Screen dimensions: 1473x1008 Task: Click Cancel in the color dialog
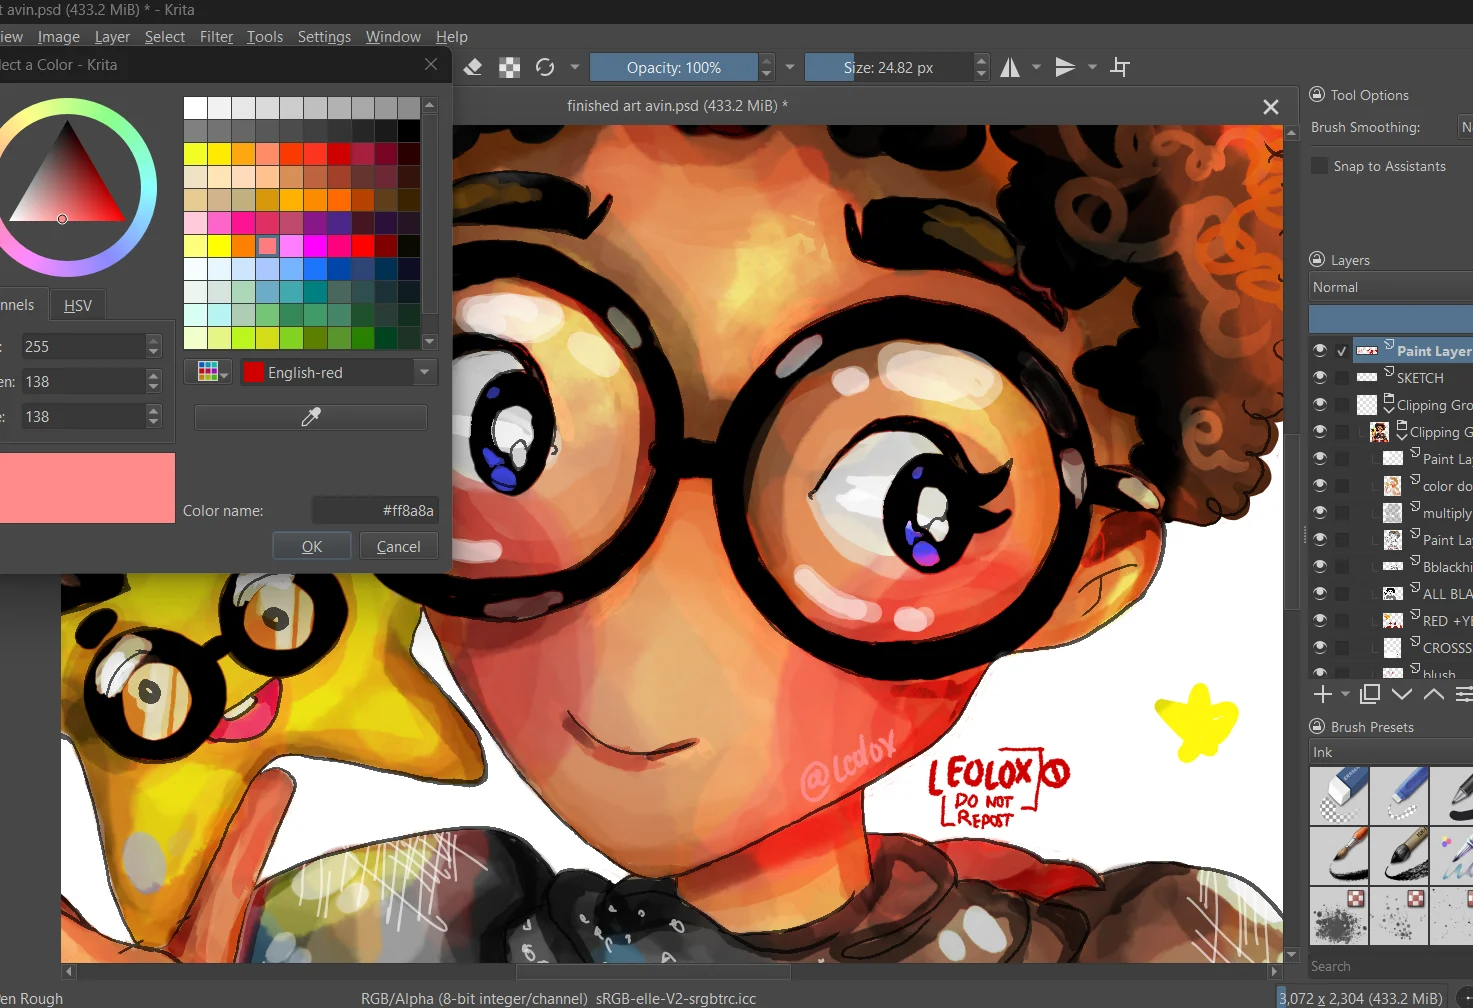398,546
